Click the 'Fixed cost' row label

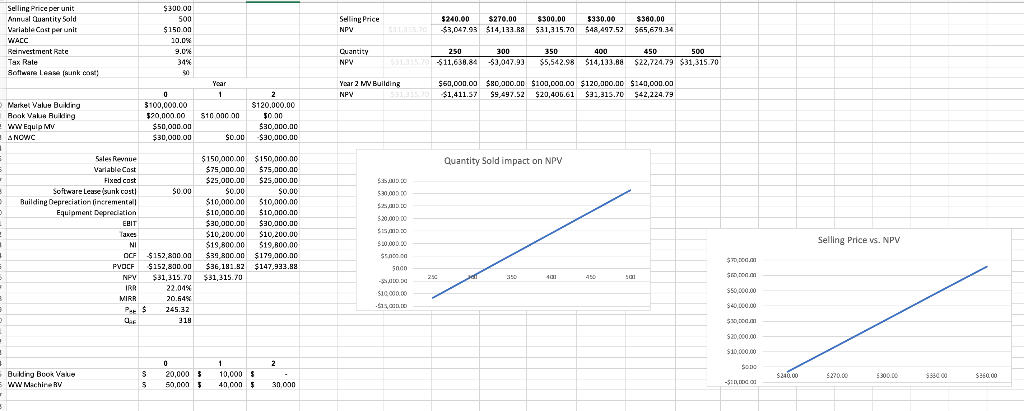tap(120, 180)
